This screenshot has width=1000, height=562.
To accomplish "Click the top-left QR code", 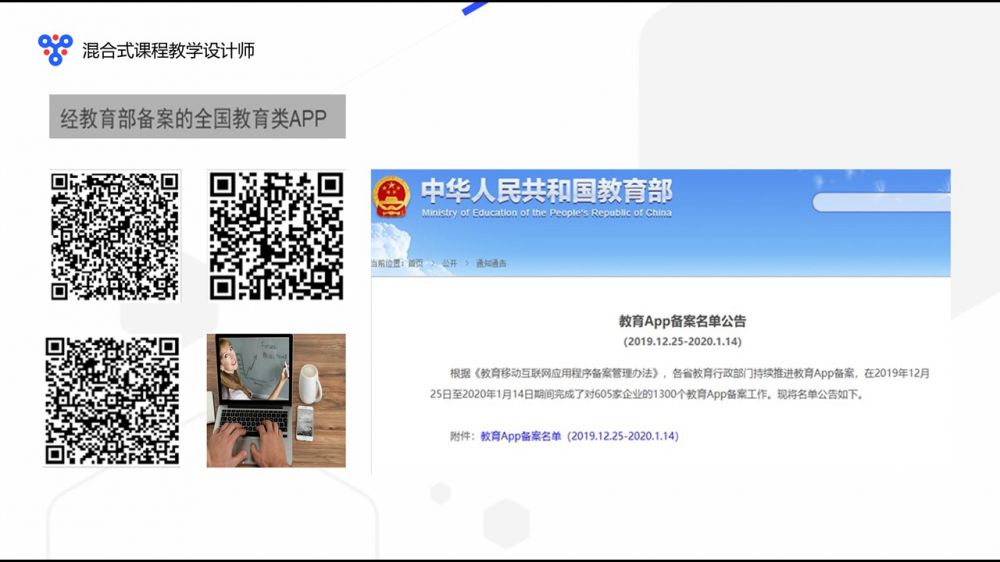I will [x=115, y=236].
